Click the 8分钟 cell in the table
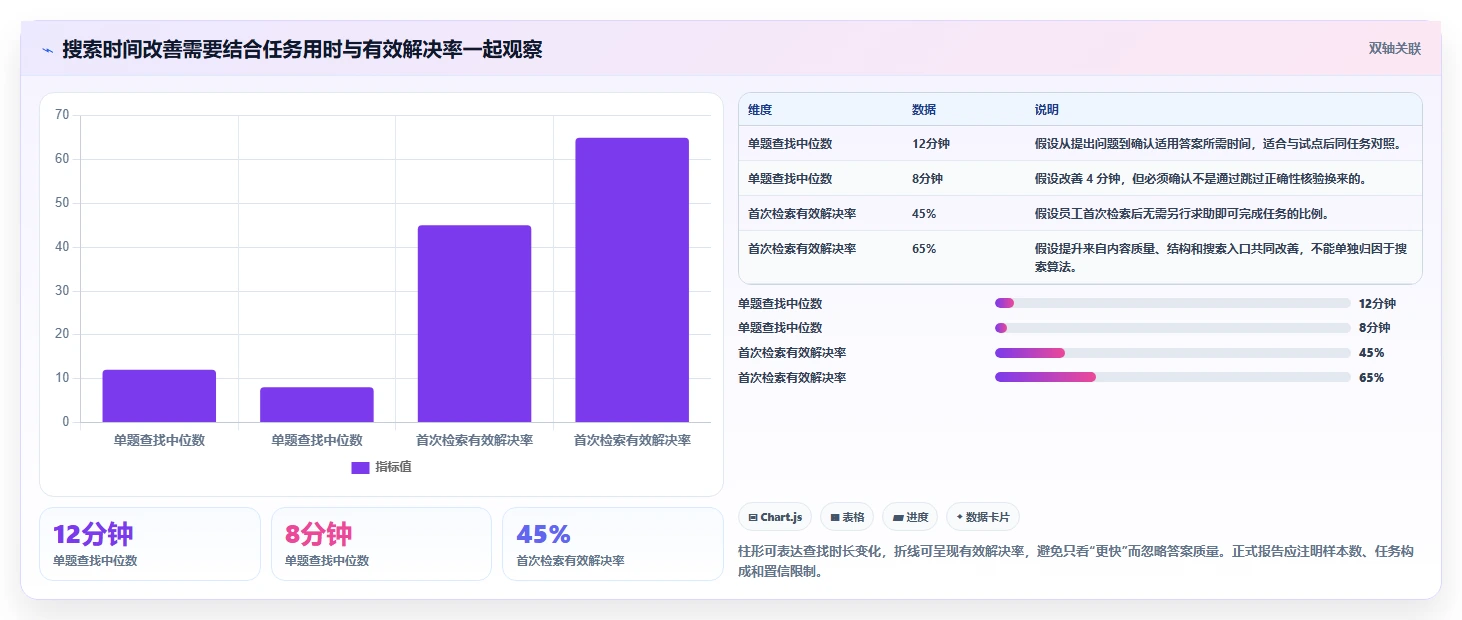Image resolution: width=1462 pixels, height=620 pixels. pyautogui.click(x=927, y=179)
